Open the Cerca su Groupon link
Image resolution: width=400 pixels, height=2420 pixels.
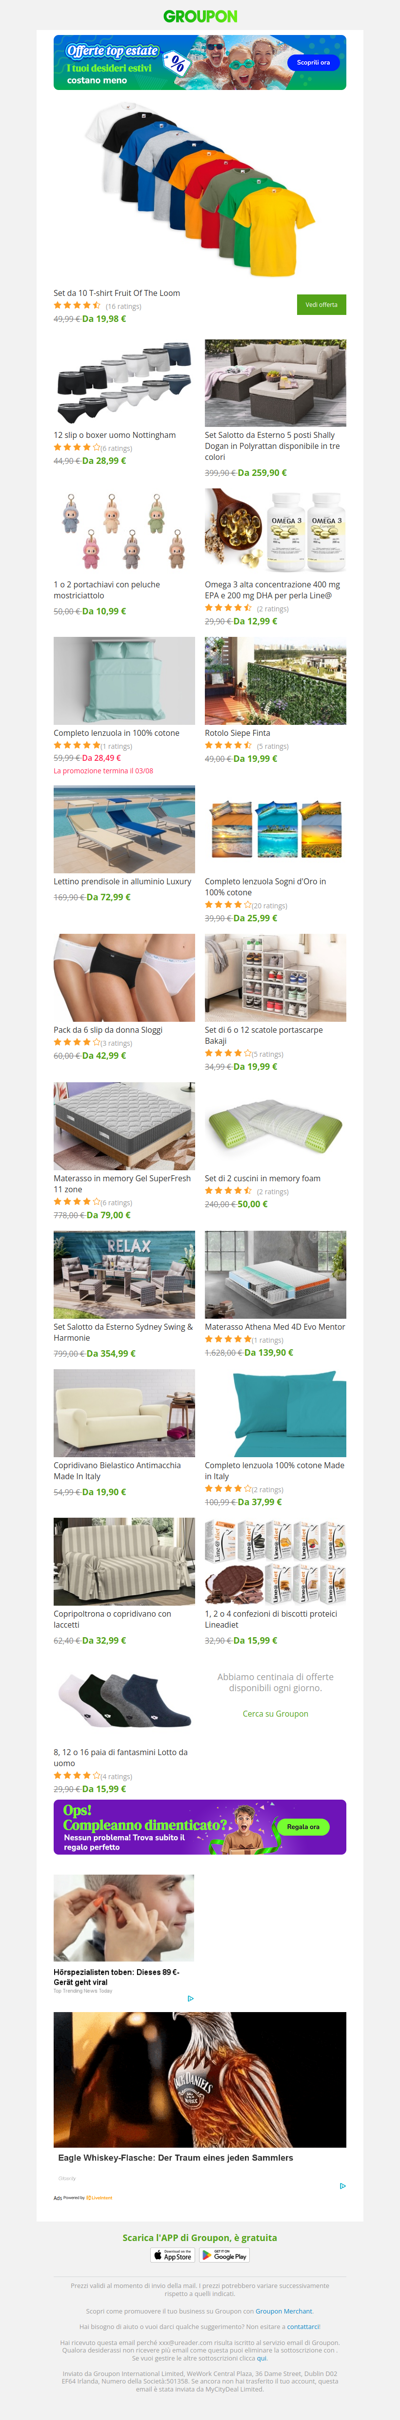click(275, 1714)
